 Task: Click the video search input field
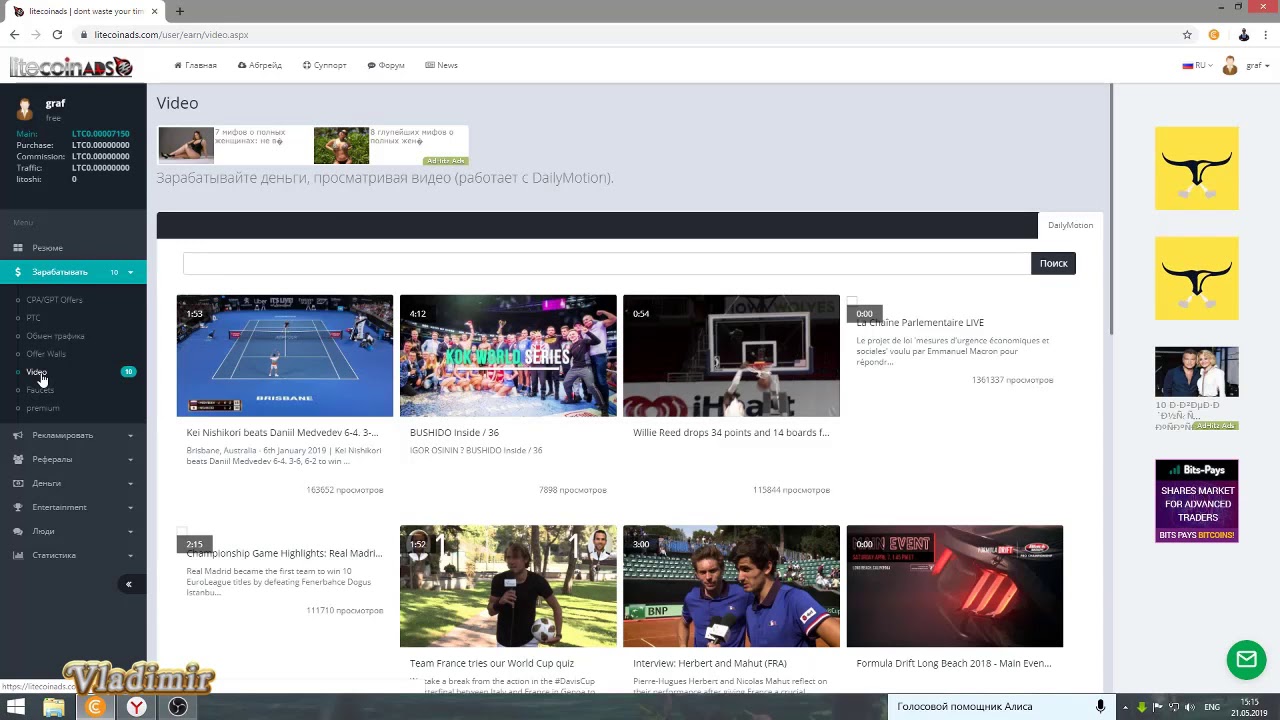pyautogui.click(x=607, y=263)
